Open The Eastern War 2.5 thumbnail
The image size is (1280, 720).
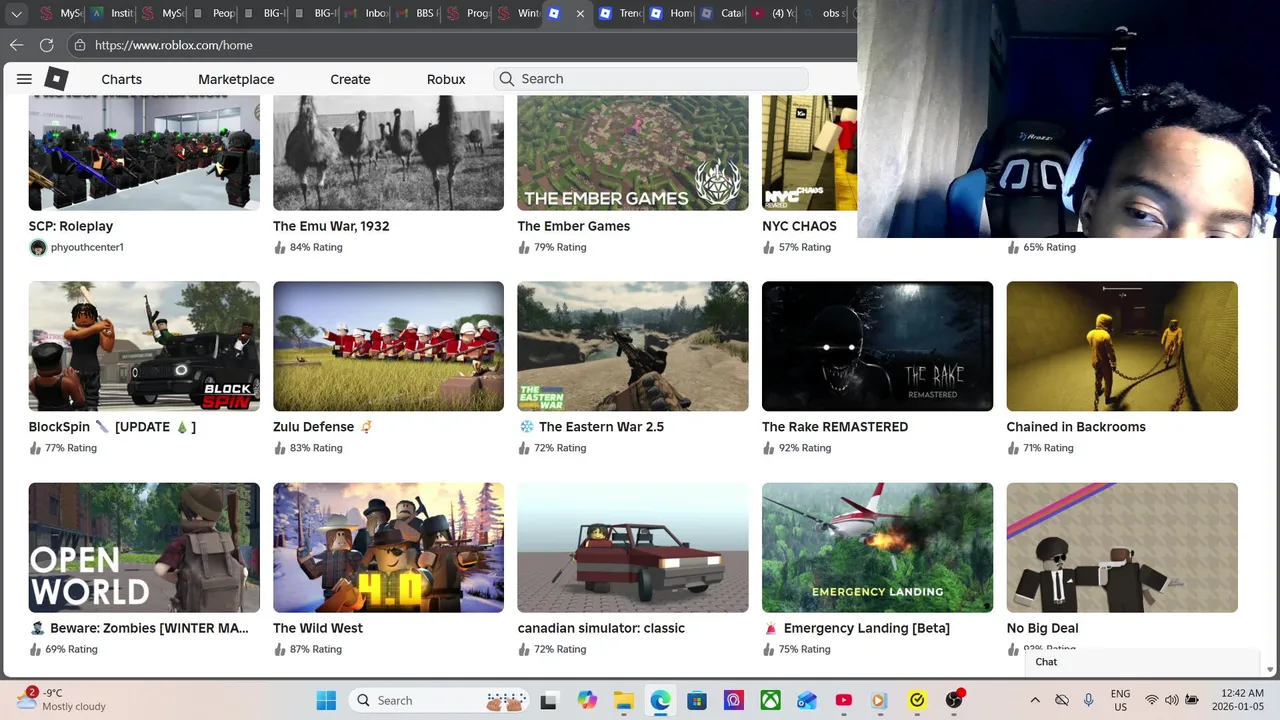[632, 346]
